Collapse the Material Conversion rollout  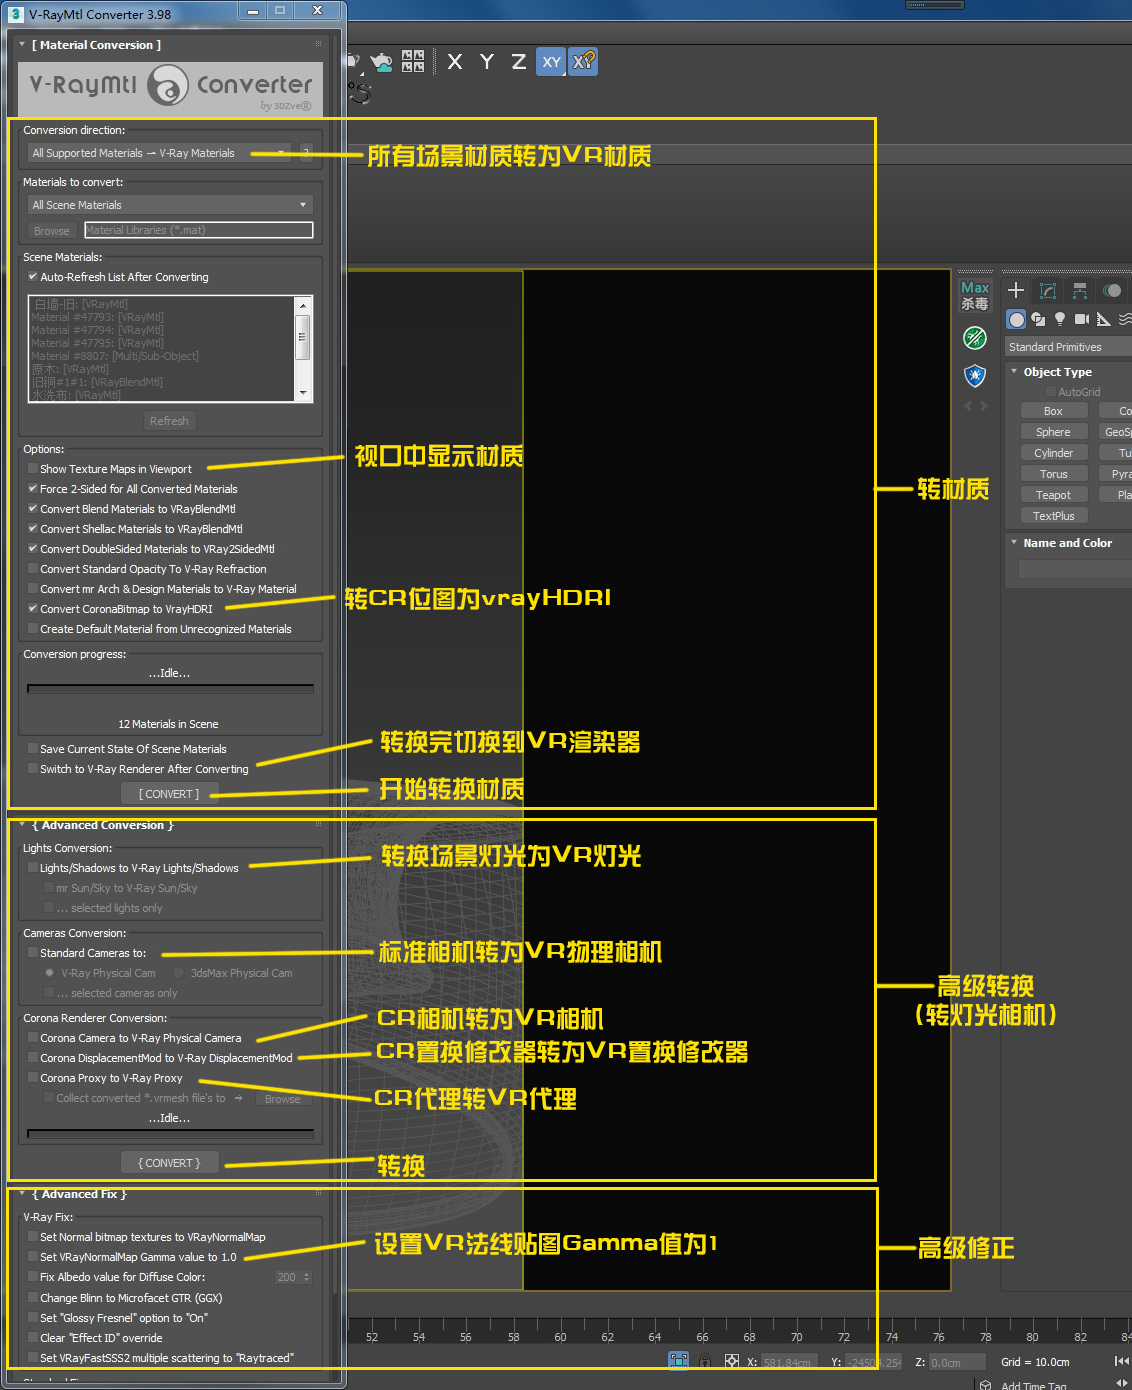point(22,45)
